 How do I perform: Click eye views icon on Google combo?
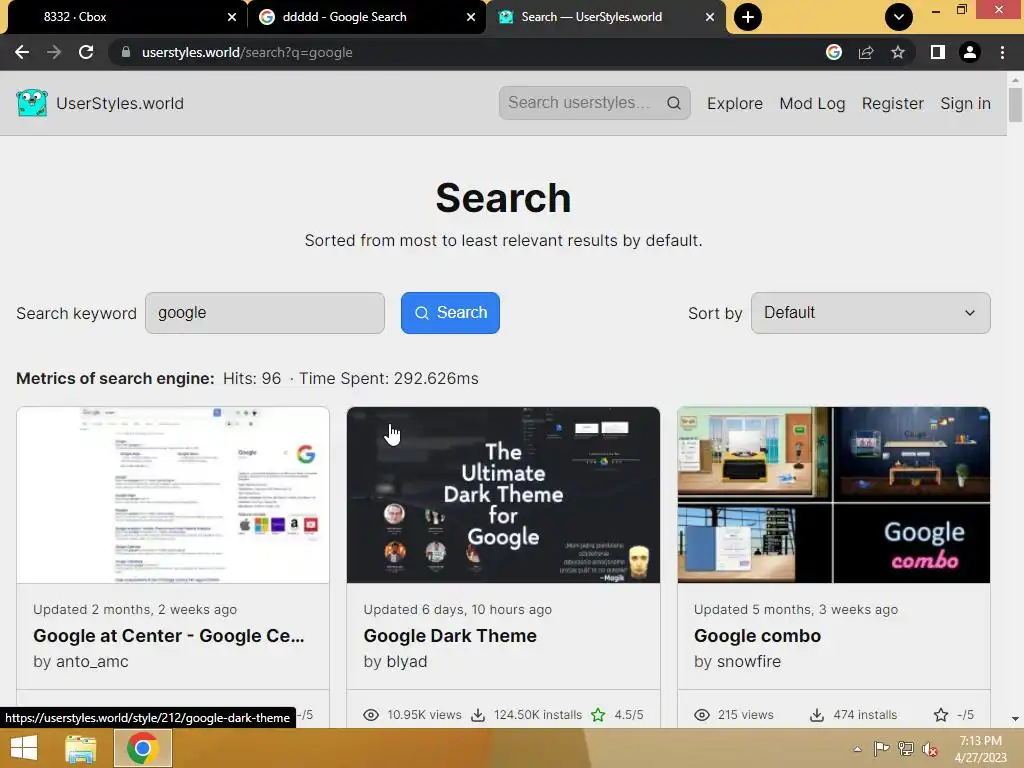(702, 715)
